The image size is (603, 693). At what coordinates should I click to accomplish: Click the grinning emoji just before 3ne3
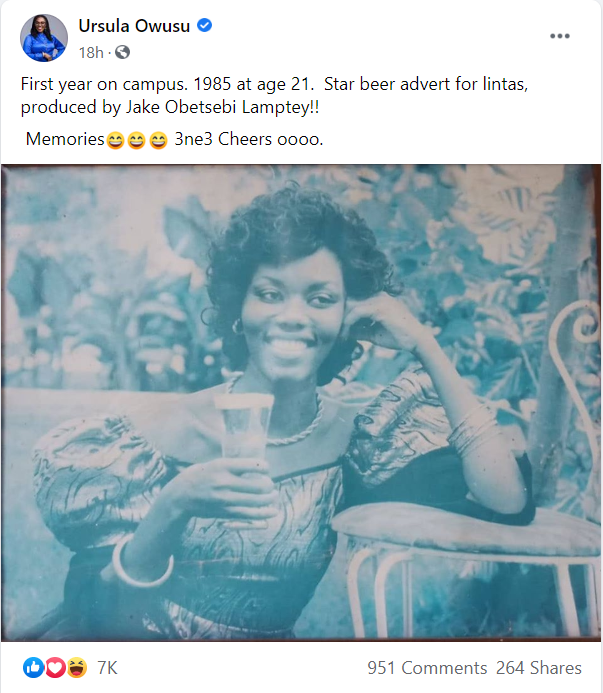pyautogui.click(x=158, y=141)
